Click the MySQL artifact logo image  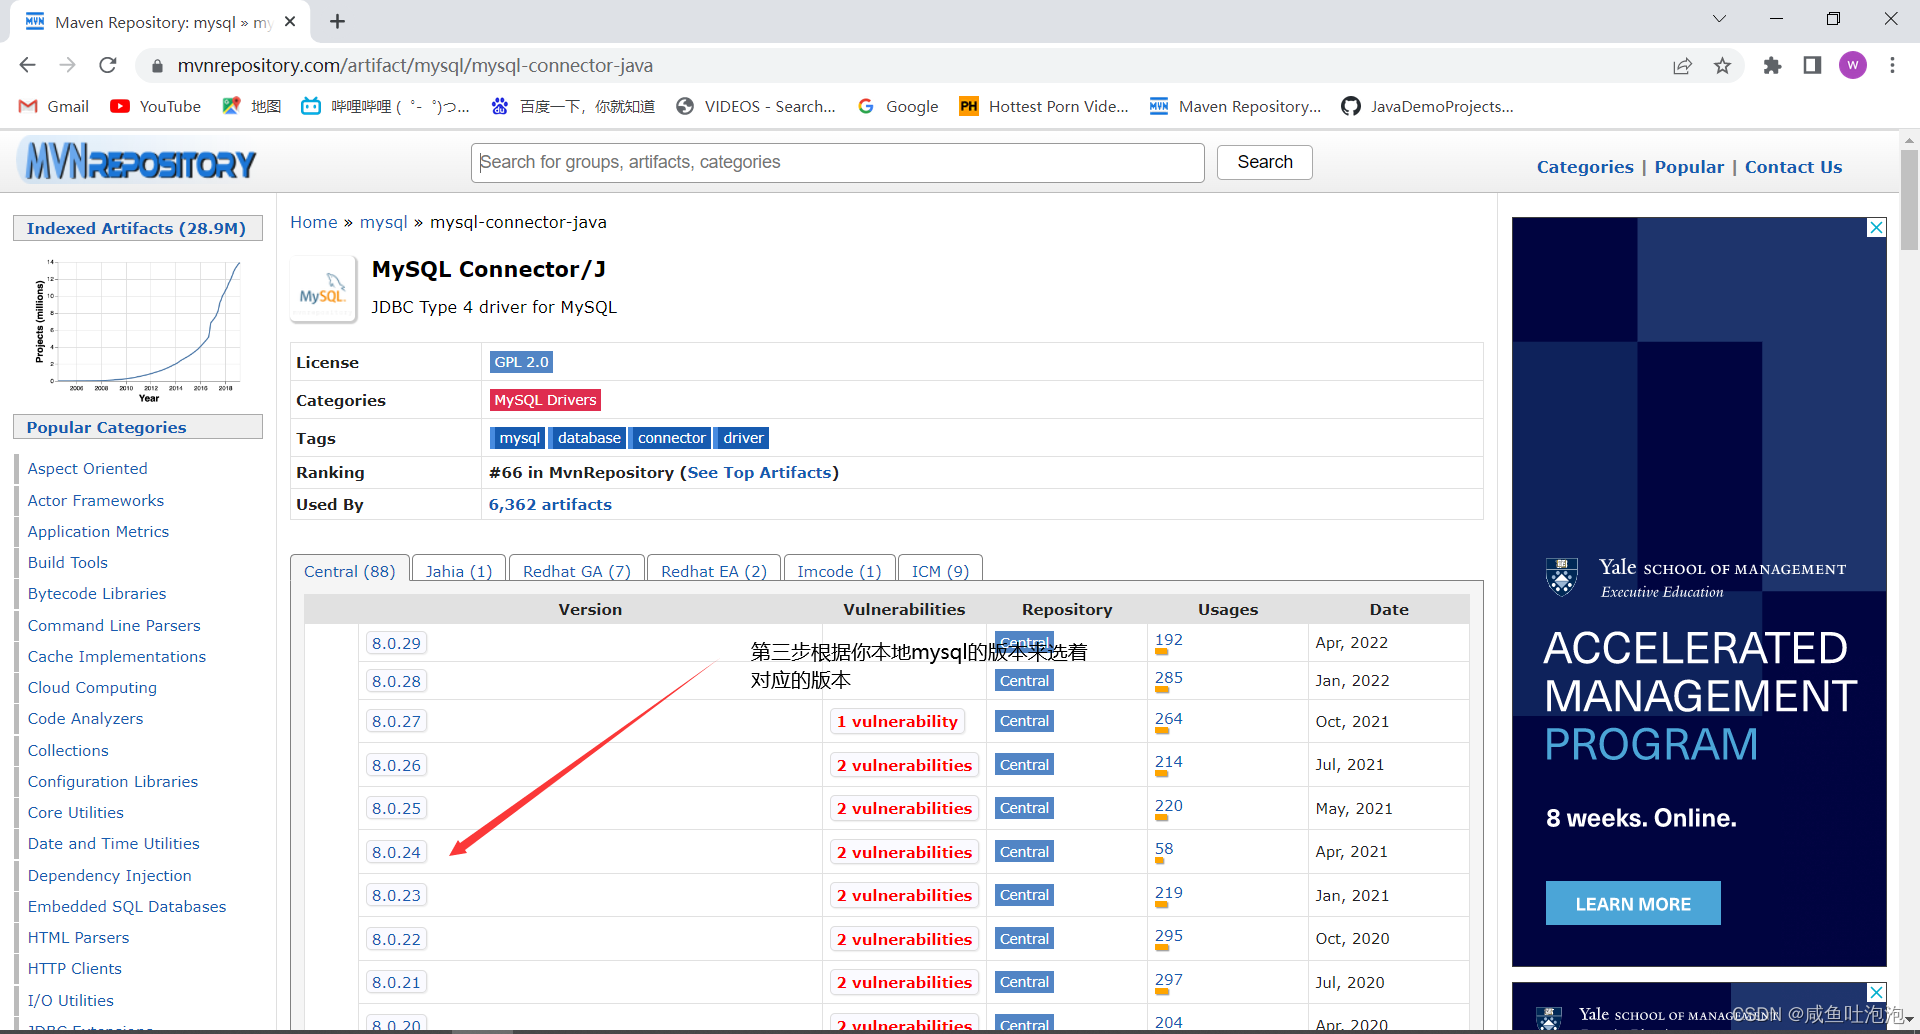[x=322, y=290]
